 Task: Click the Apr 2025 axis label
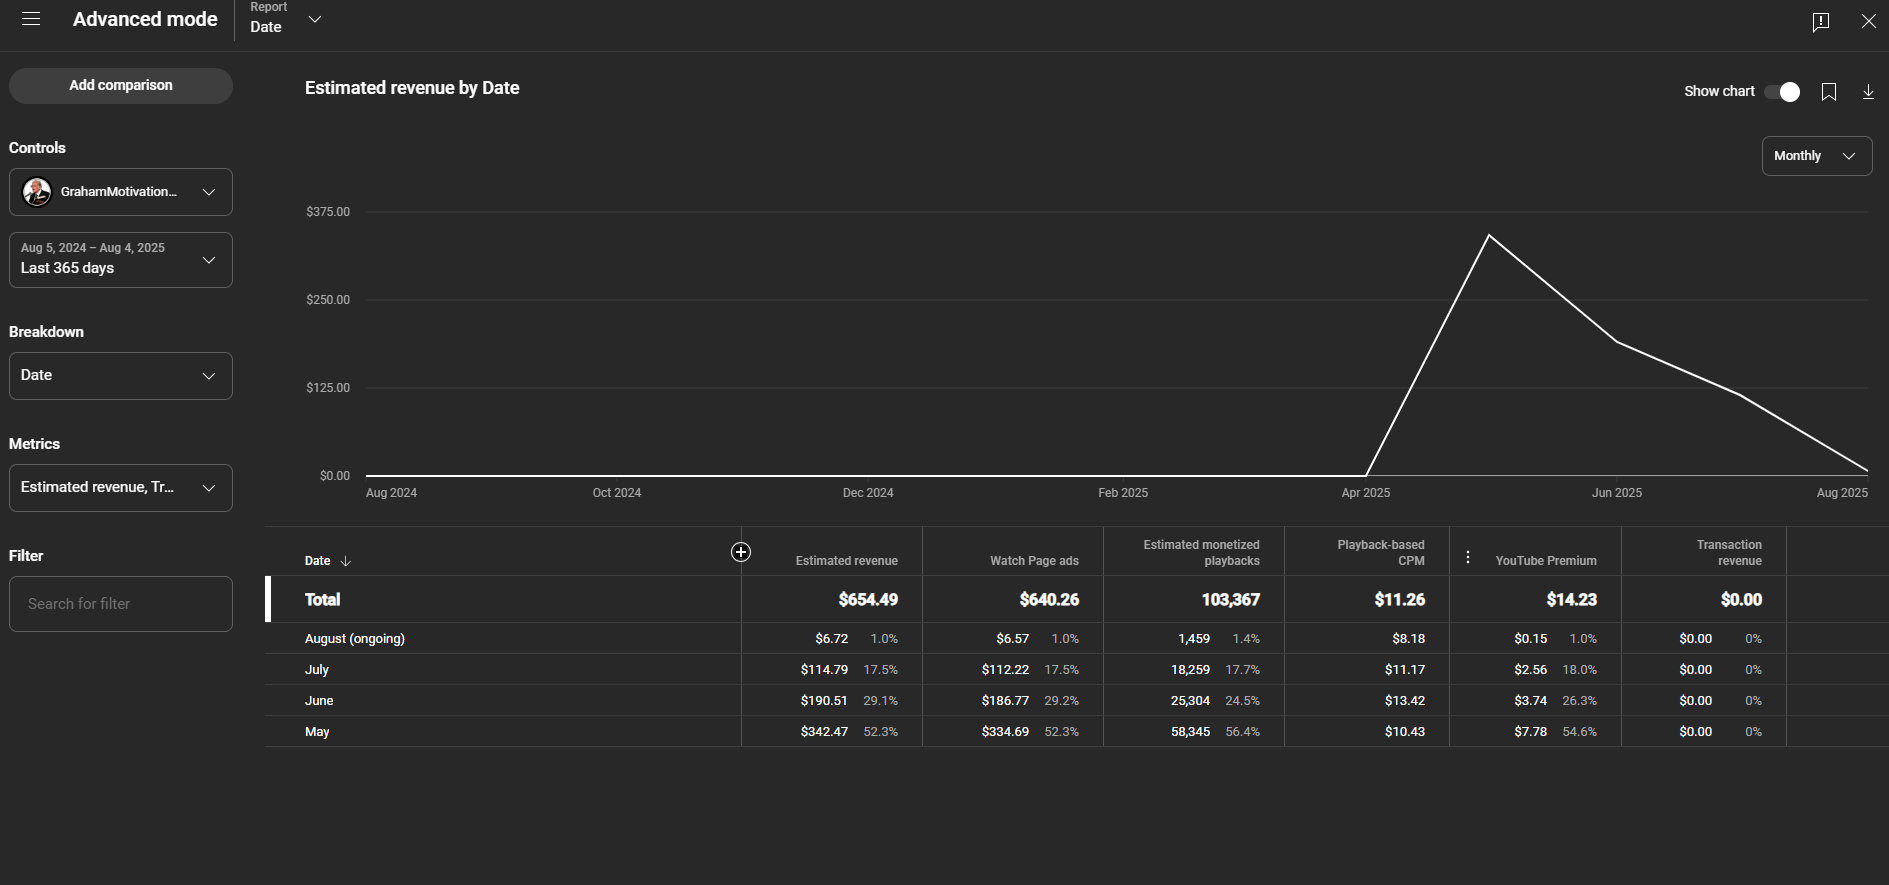(x=1365, y=493)
